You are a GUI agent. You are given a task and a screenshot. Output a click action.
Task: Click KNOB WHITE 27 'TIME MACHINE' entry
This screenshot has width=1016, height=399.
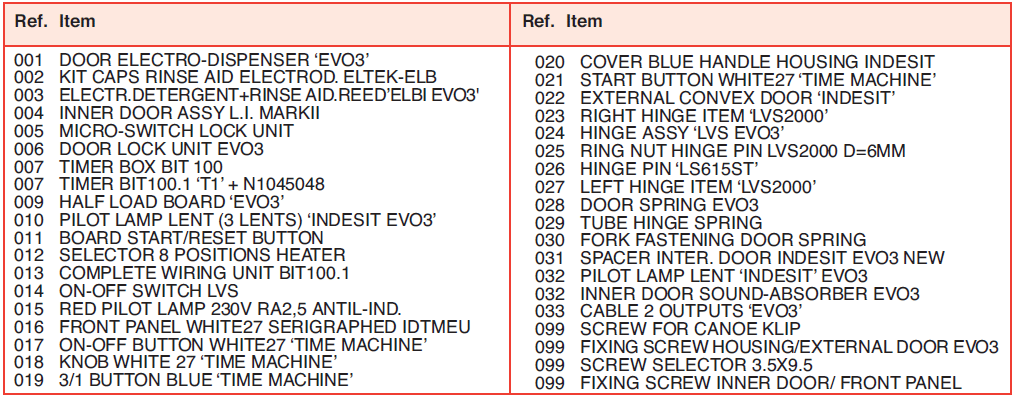click(176, 360)
